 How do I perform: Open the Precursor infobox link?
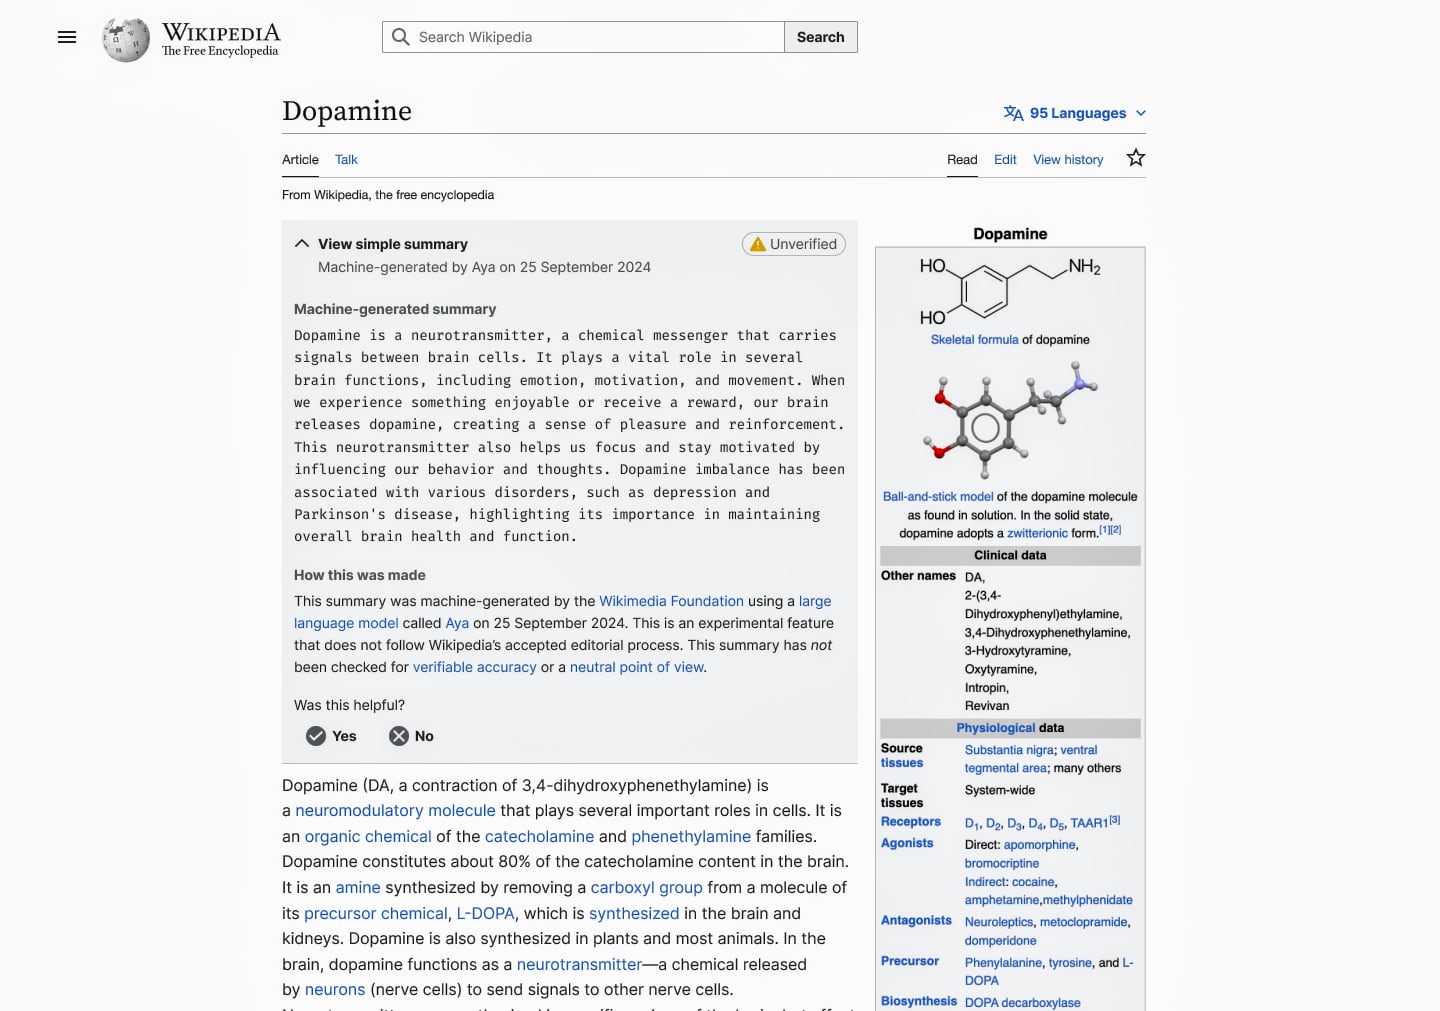tap(910, 962)
